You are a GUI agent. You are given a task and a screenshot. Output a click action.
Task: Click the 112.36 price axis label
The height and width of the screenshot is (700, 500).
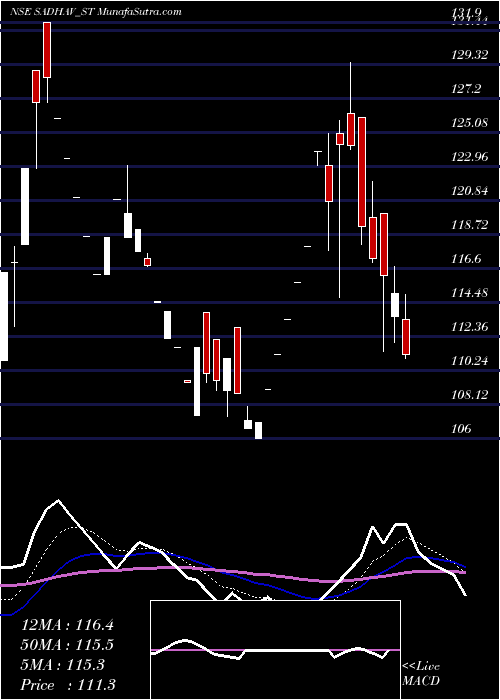click(470, 327)
